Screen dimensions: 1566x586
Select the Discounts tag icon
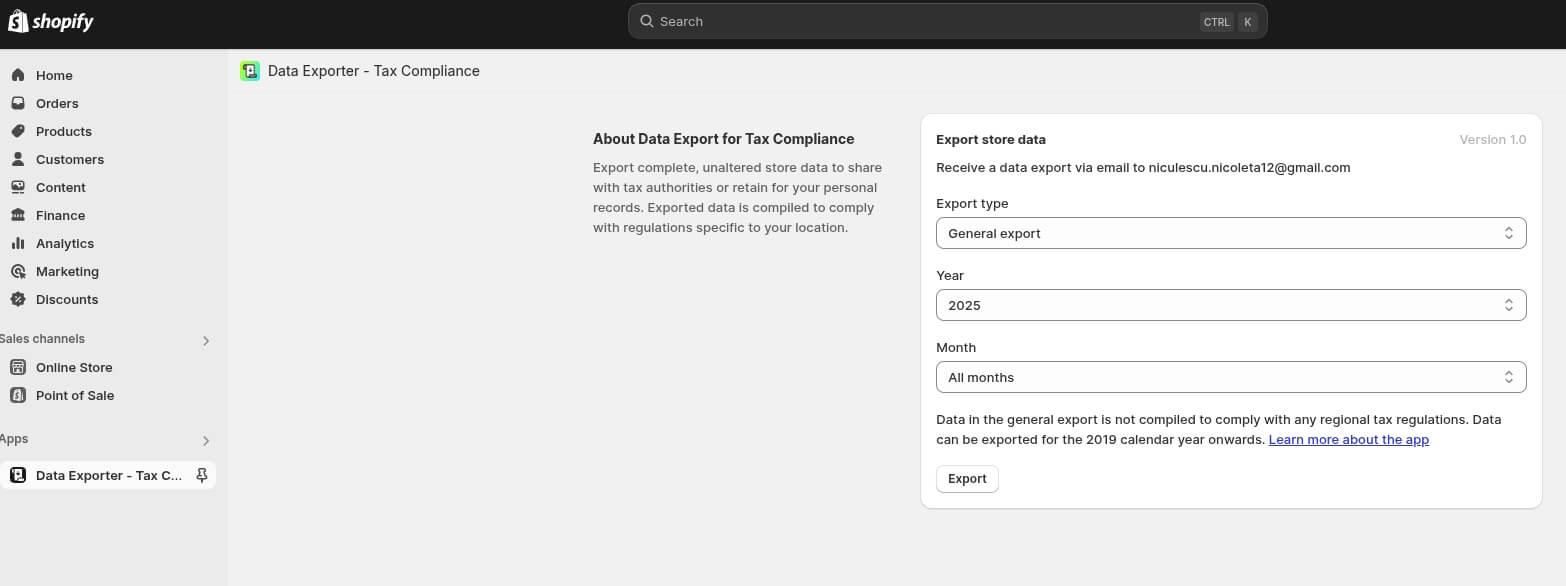[18, 299]
